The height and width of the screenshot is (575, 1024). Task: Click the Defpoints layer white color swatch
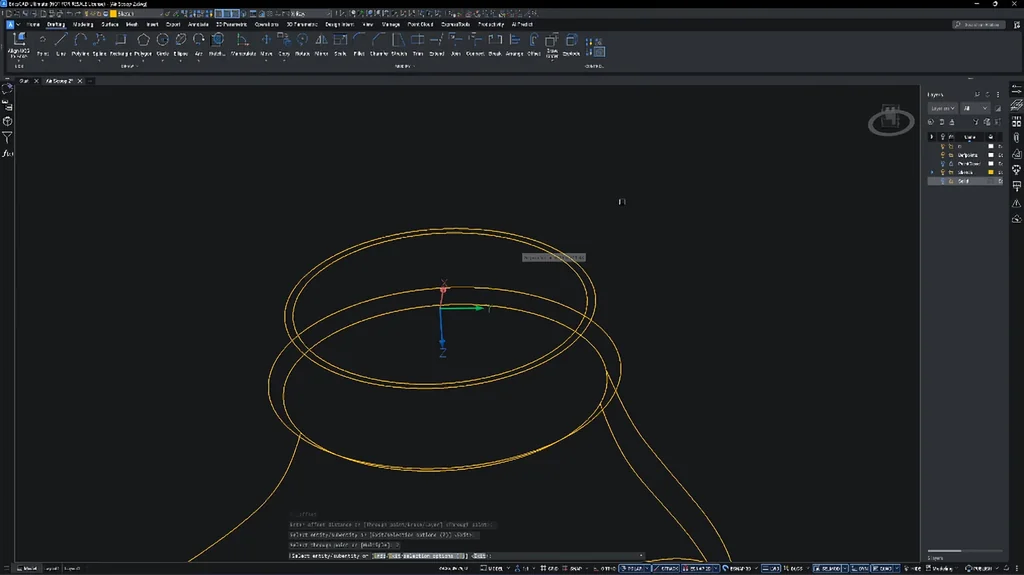coord(991,155)
